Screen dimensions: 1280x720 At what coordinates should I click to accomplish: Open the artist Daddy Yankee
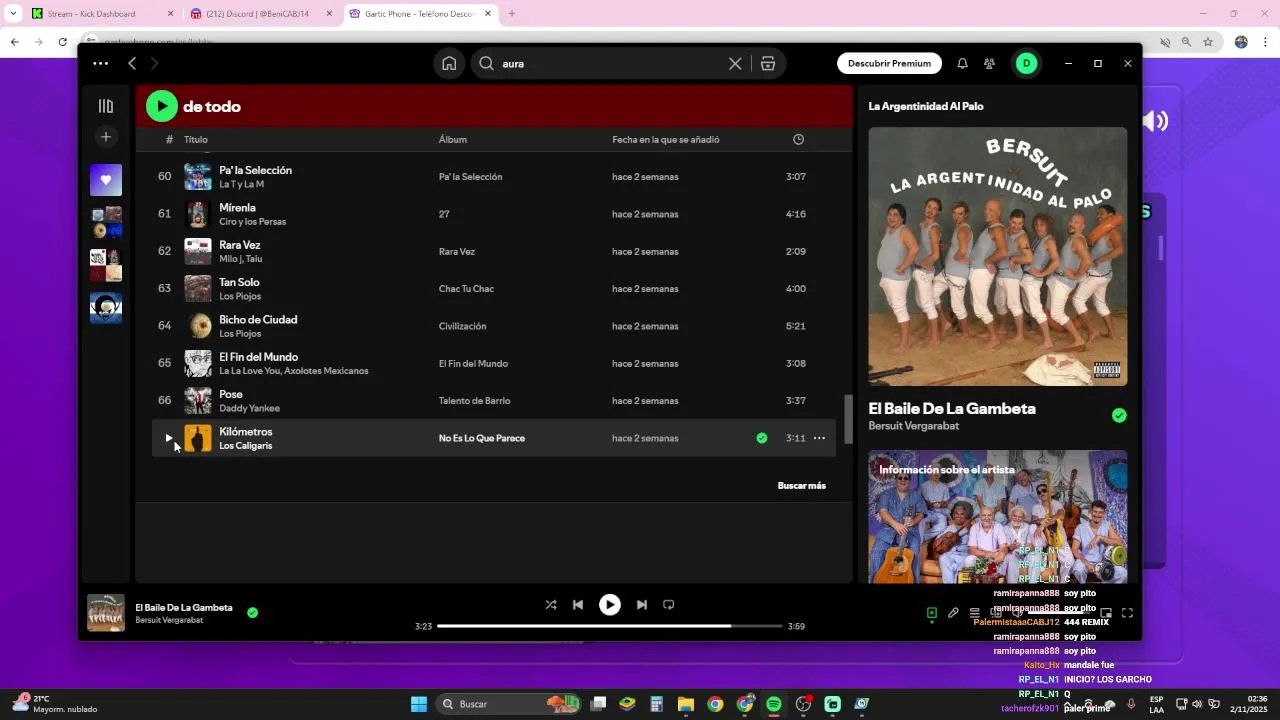point(249,408)
